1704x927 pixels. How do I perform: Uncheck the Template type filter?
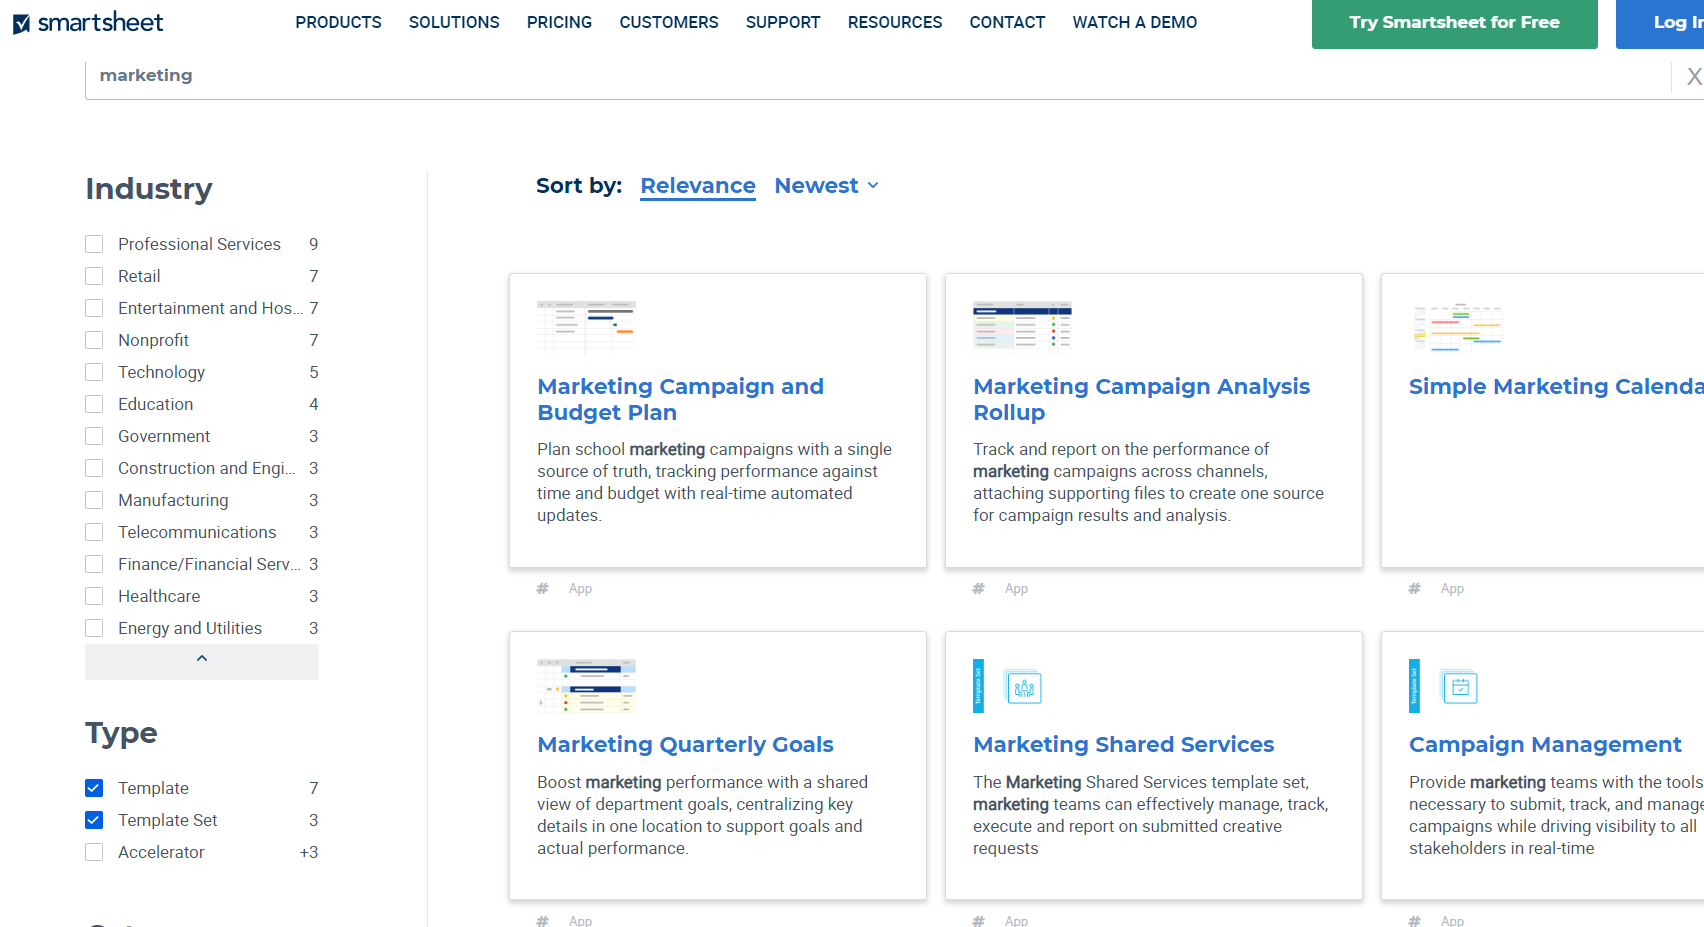coord(94,788)
